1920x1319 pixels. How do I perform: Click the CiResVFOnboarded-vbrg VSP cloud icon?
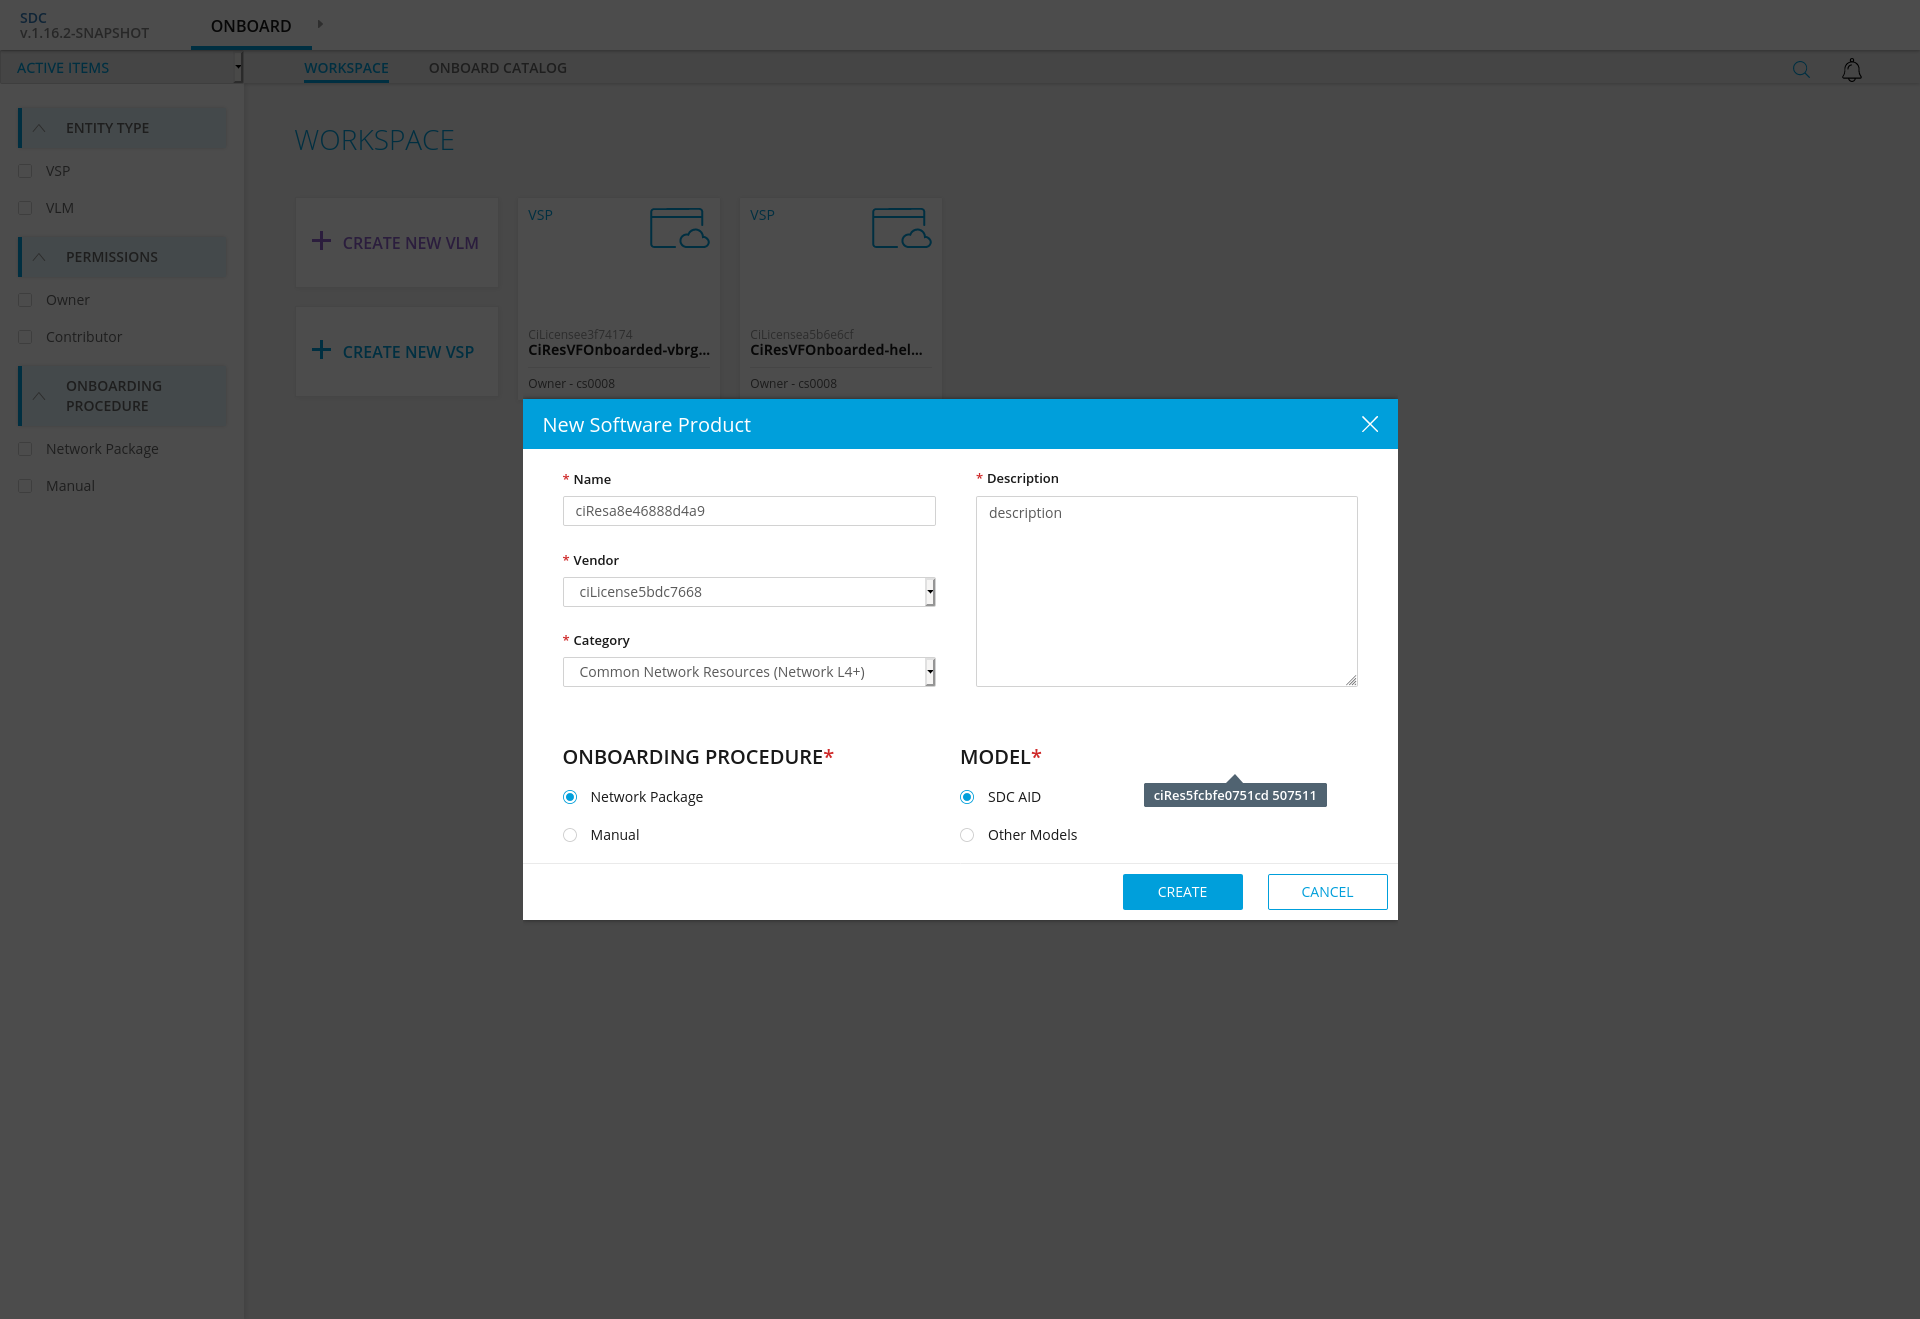point(679,228)
